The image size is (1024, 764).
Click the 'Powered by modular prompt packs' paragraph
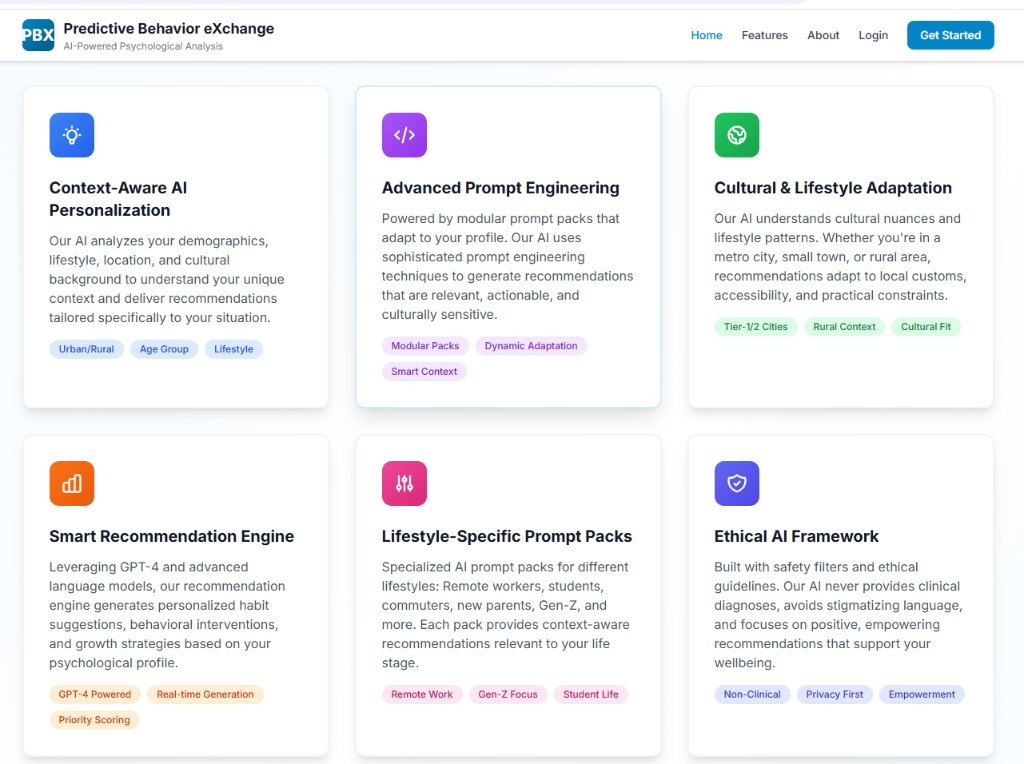point(507,266)
